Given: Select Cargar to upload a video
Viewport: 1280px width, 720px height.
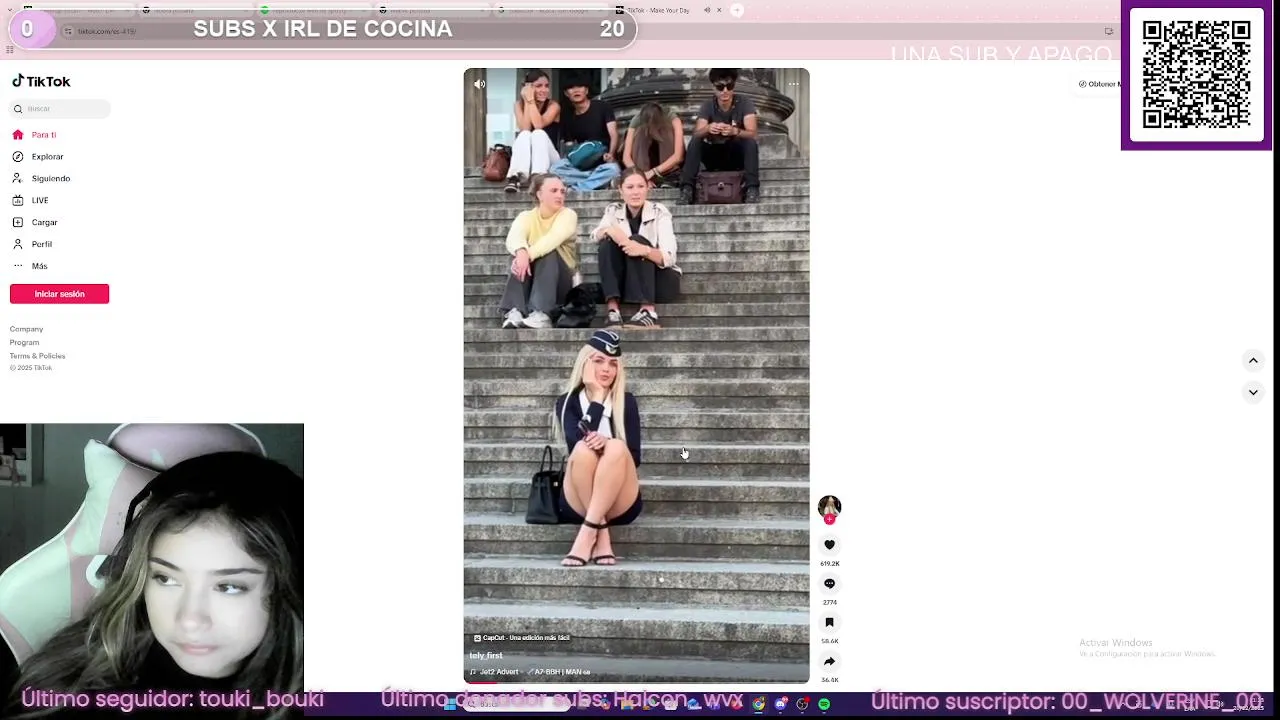Looking at the screenshot, I should tap(35, 222).
